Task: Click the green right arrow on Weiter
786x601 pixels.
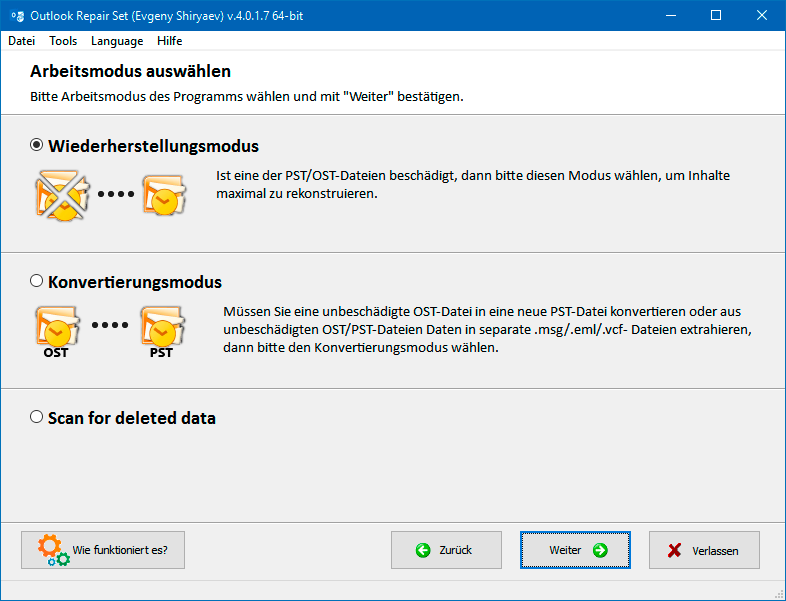Action: [x=600, y=550]
